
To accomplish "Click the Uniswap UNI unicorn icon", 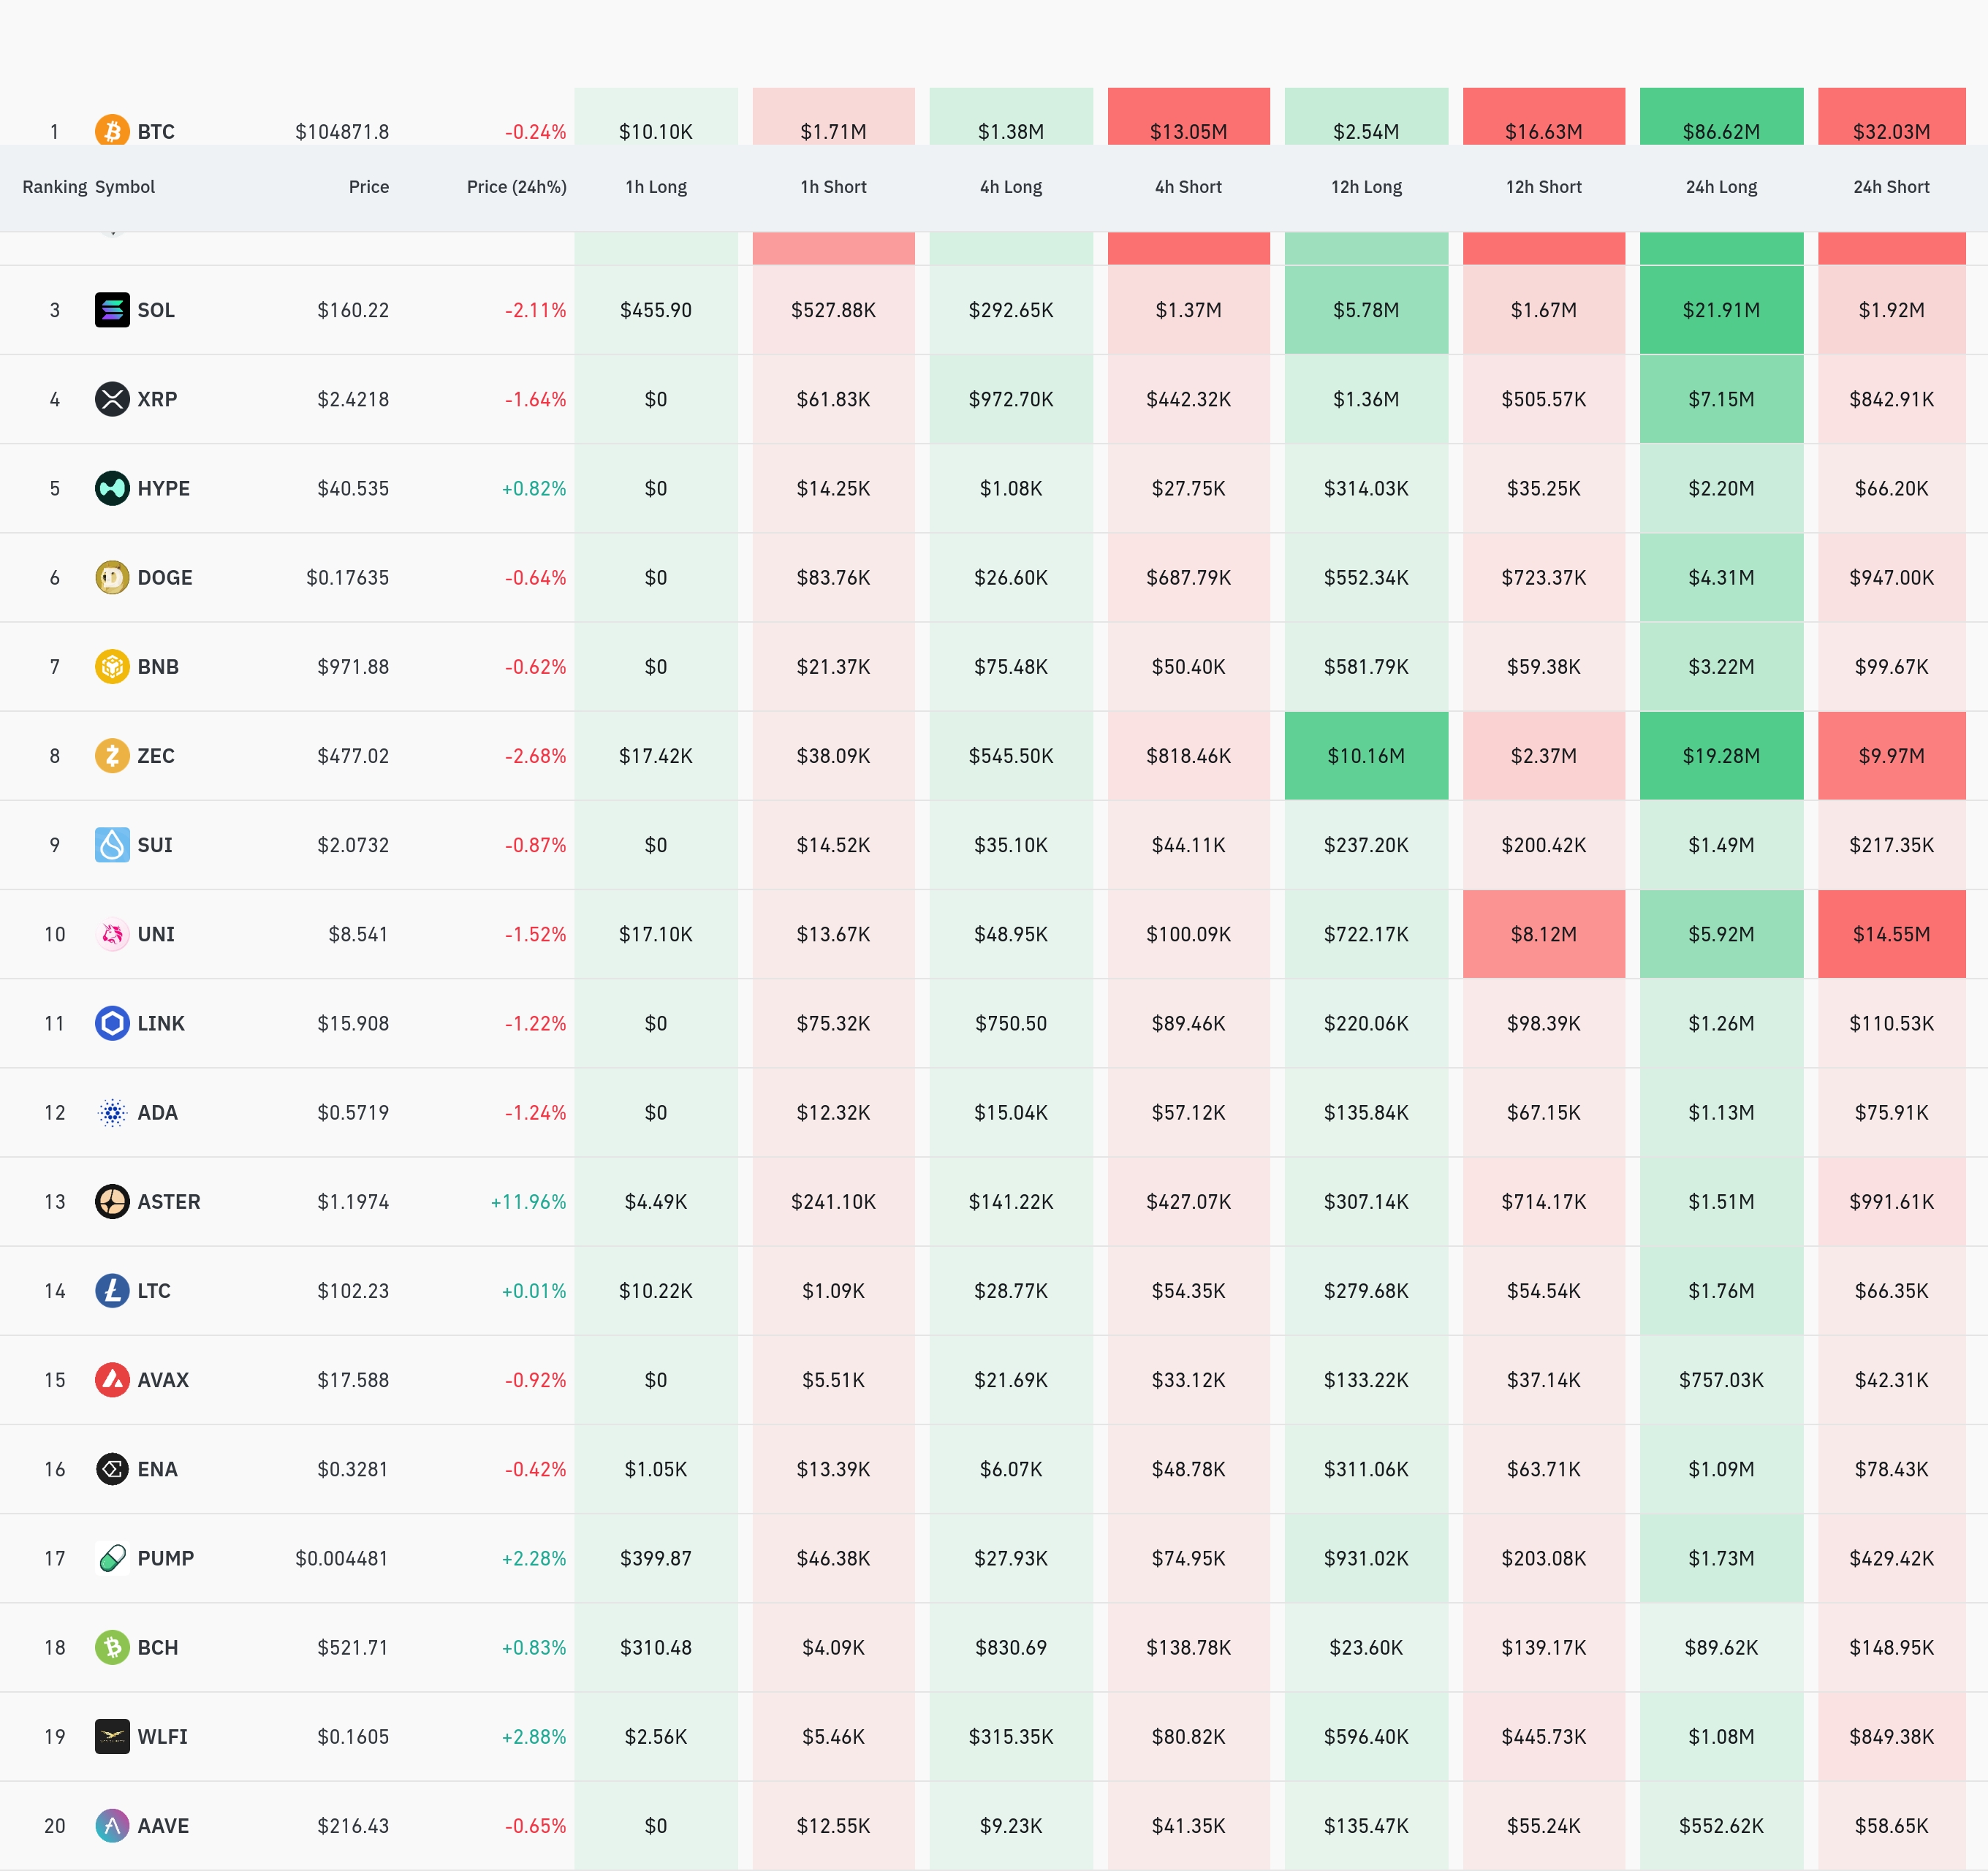I will [x=112, y=934].
